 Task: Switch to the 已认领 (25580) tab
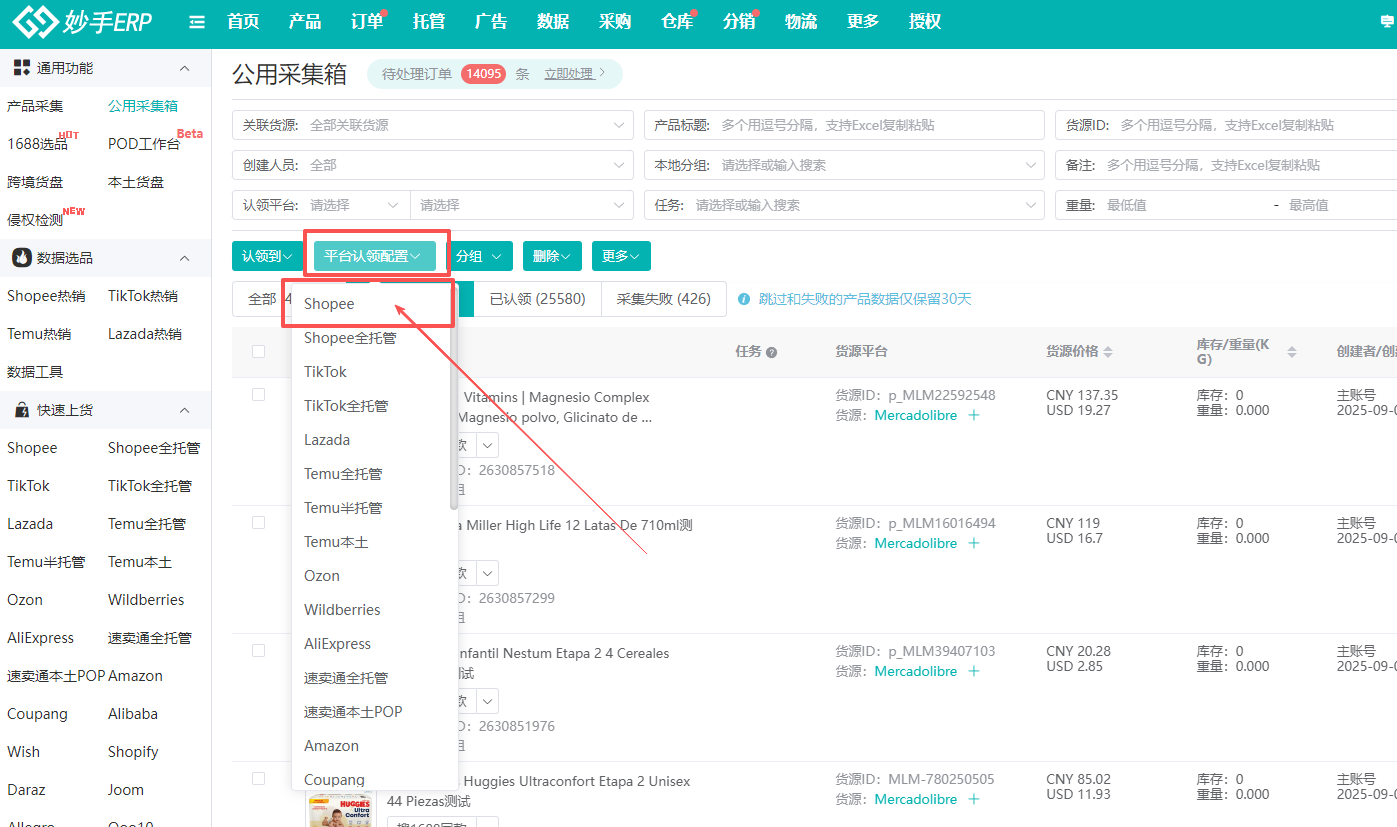(537, 299)
